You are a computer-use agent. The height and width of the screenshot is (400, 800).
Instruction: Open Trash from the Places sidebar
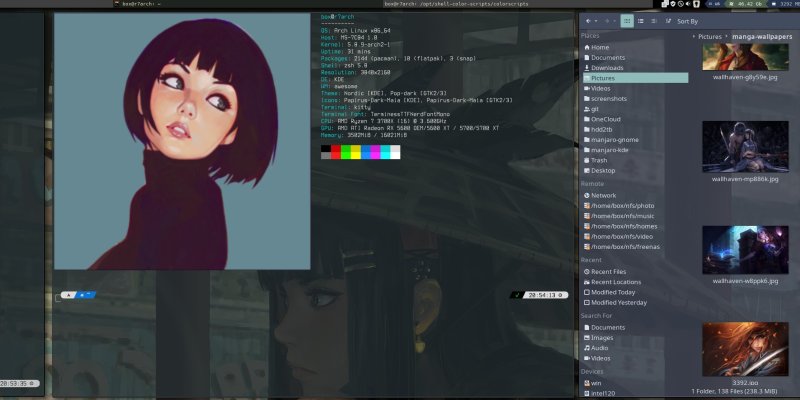click(598, 160)
